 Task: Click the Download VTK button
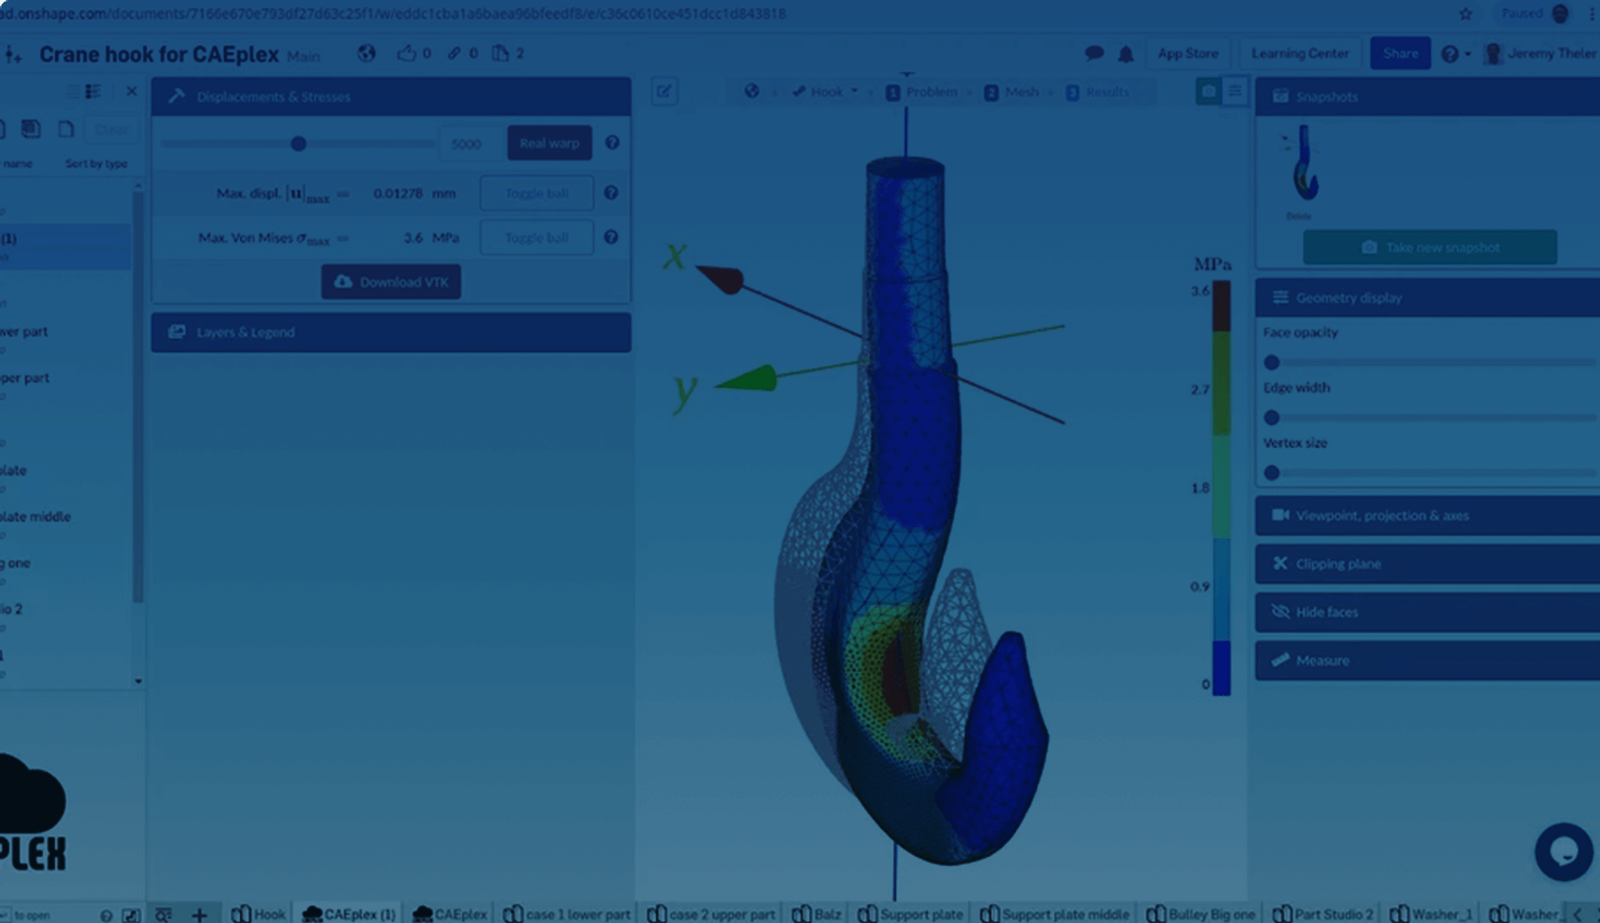(x=391, y=282)
